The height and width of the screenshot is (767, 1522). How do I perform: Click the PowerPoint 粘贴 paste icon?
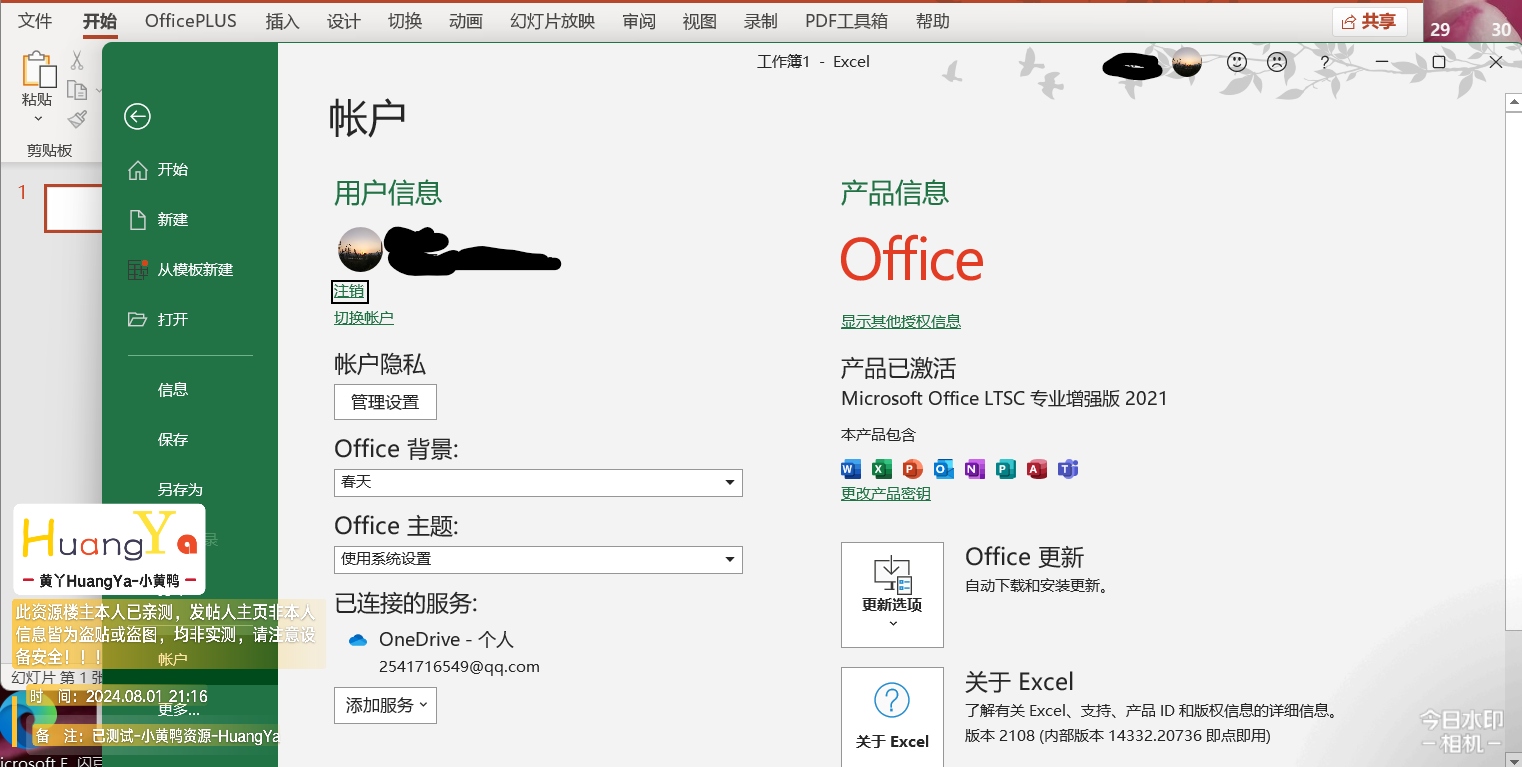(x=38, y=70)
